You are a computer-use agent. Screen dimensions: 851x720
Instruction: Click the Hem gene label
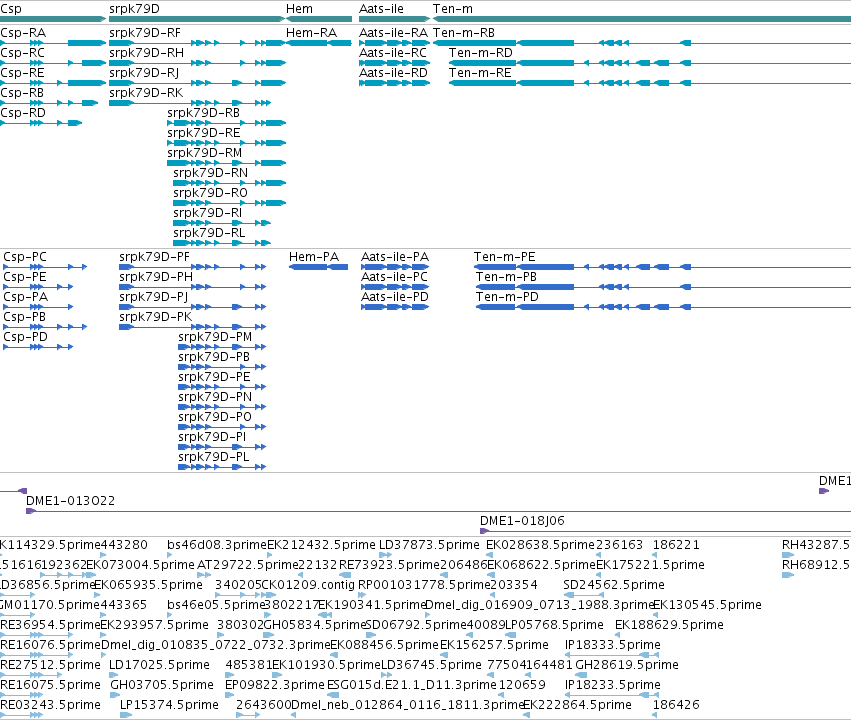299,9
